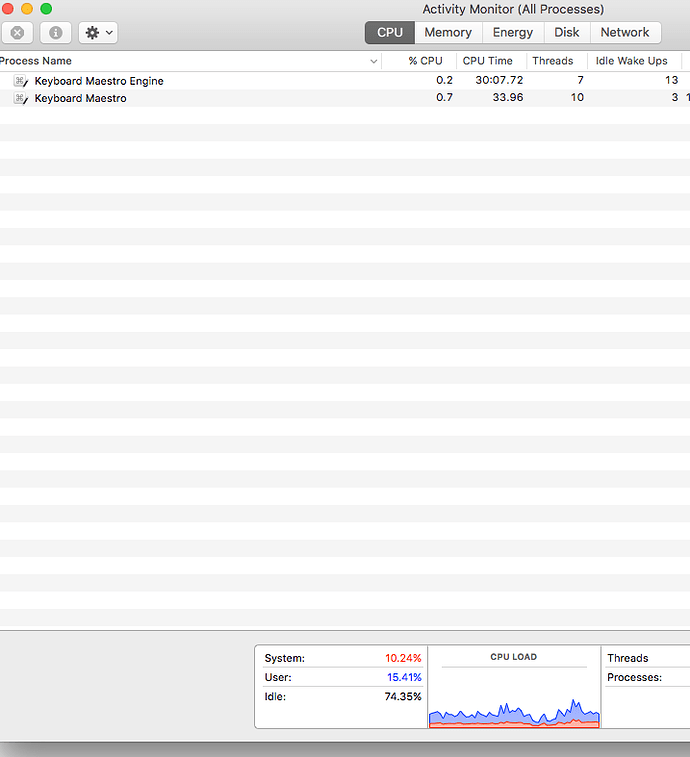Click the 33.96 CPU Time value

coord(508,98)
